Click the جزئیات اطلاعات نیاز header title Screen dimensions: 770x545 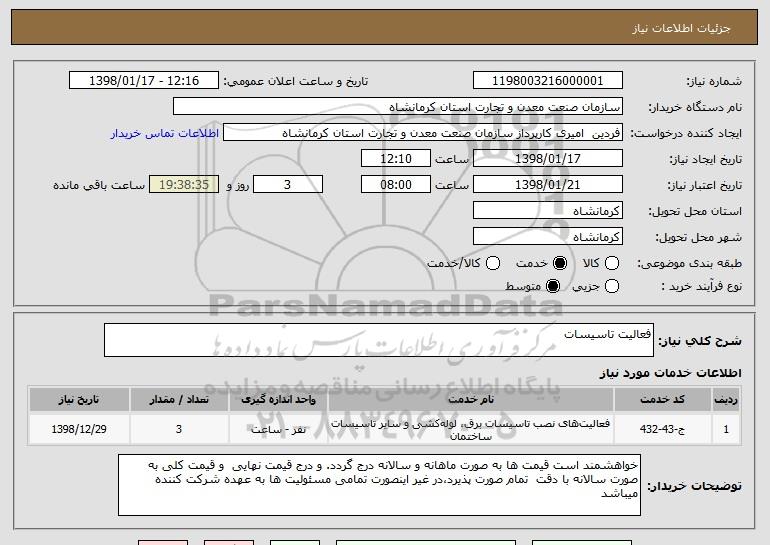point(681,28)
